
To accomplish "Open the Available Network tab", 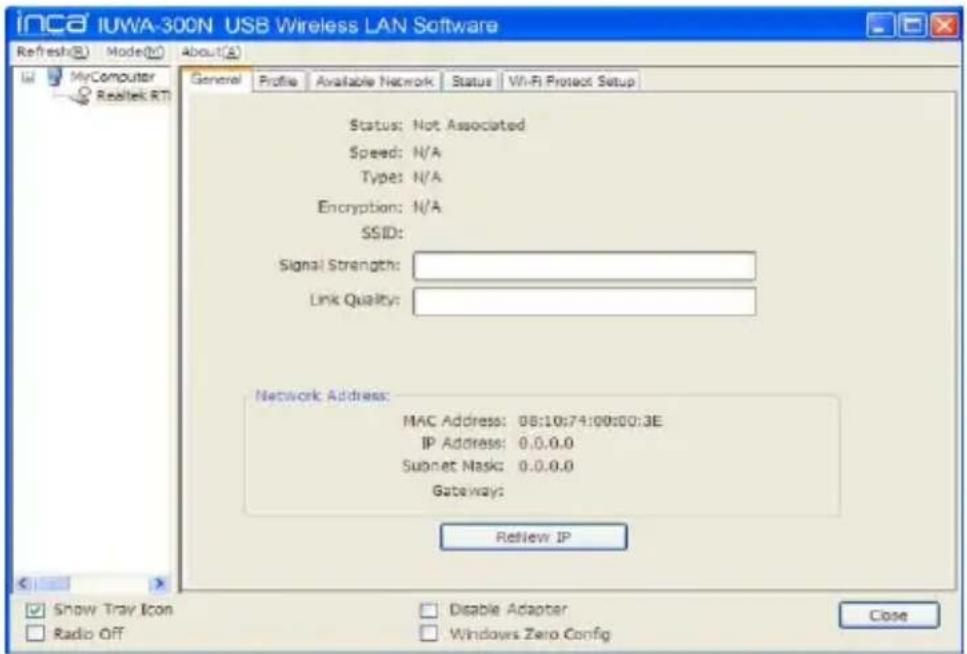I will point(374,81).
